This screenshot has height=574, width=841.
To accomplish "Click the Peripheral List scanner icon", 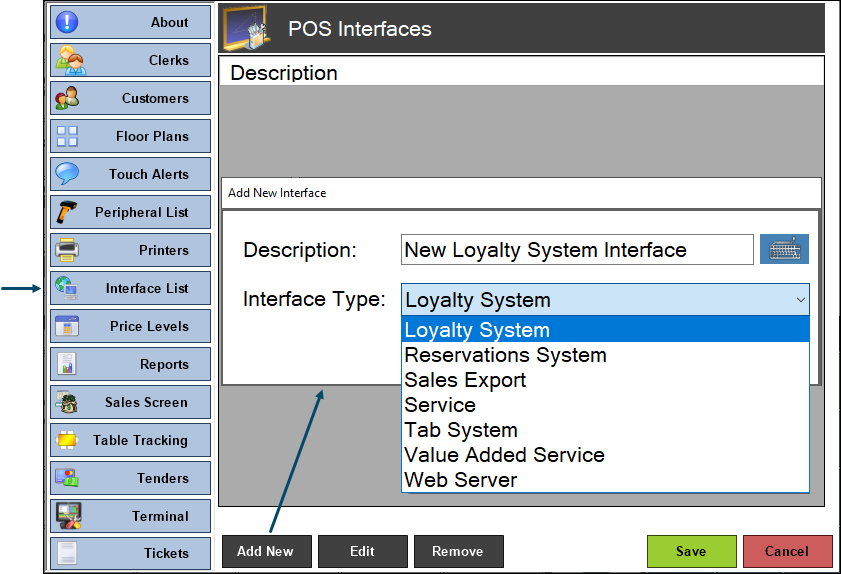I will (67, 212).
